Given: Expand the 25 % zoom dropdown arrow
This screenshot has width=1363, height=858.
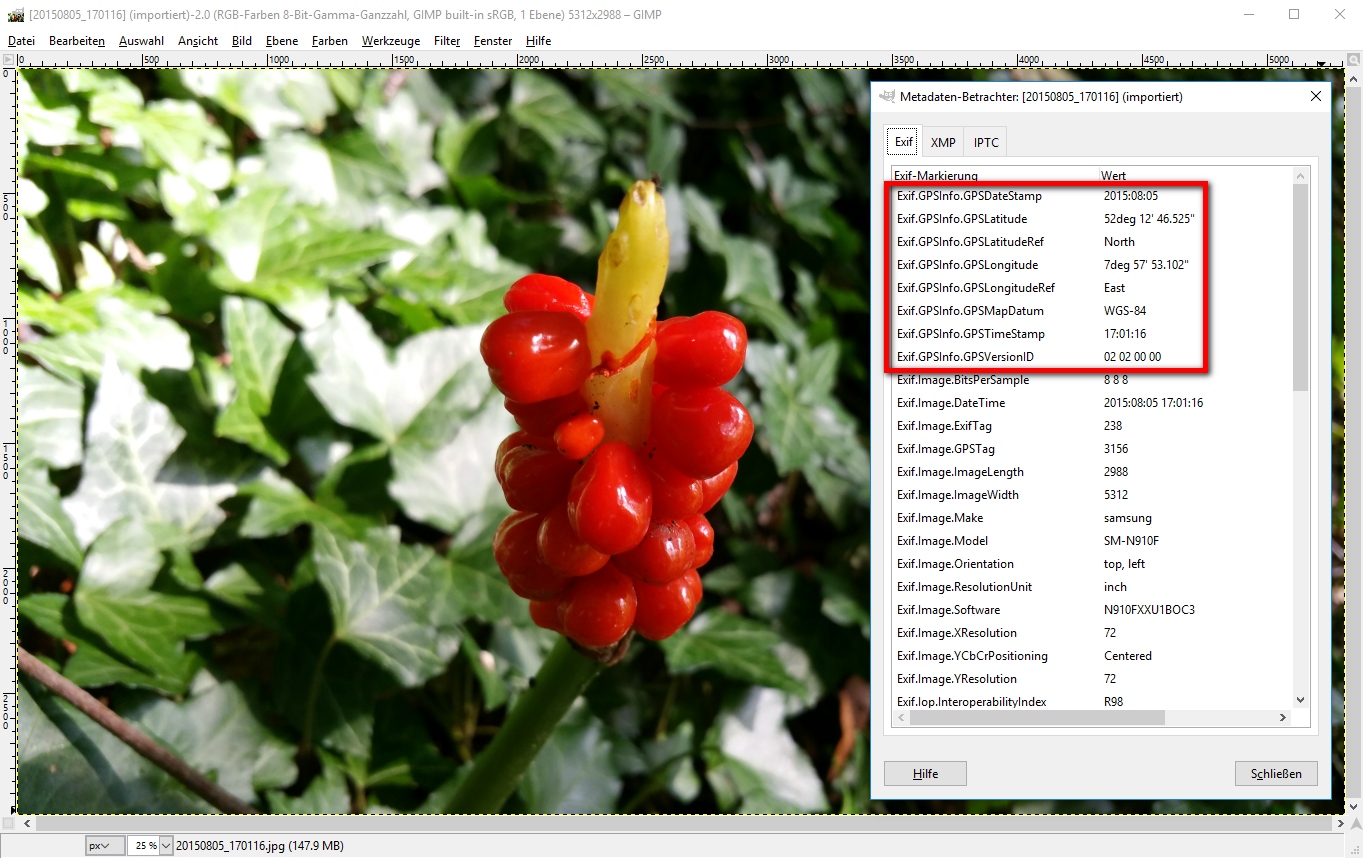Looking at the screenshot, I should coord(166,846).
